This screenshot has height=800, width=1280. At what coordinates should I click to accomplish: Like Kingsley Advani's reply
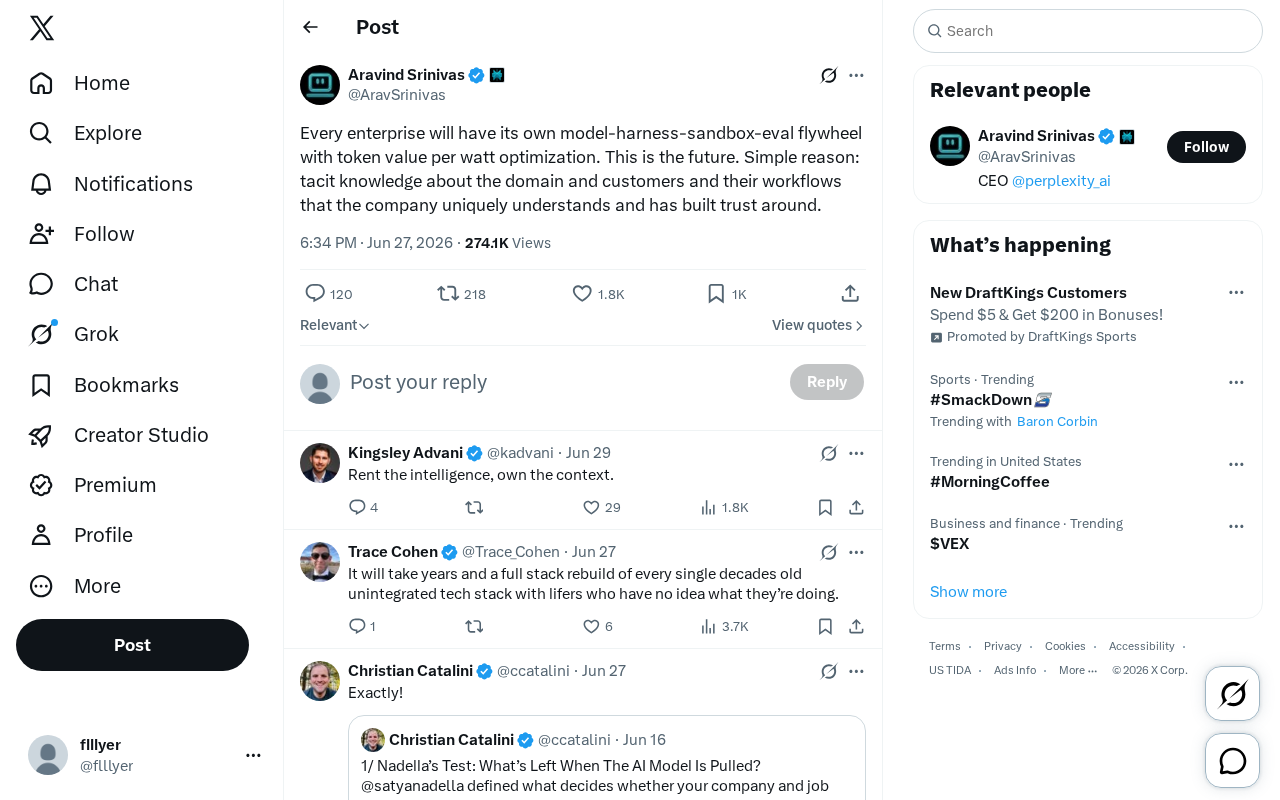(x=601, y=507)
